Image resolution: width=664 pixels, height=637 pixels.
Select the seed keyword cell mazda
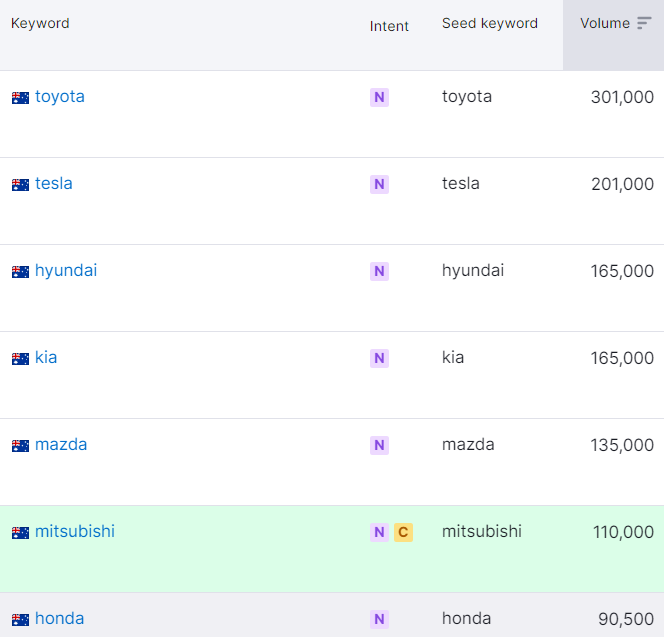pyautogui.click(x=468, y=444)
